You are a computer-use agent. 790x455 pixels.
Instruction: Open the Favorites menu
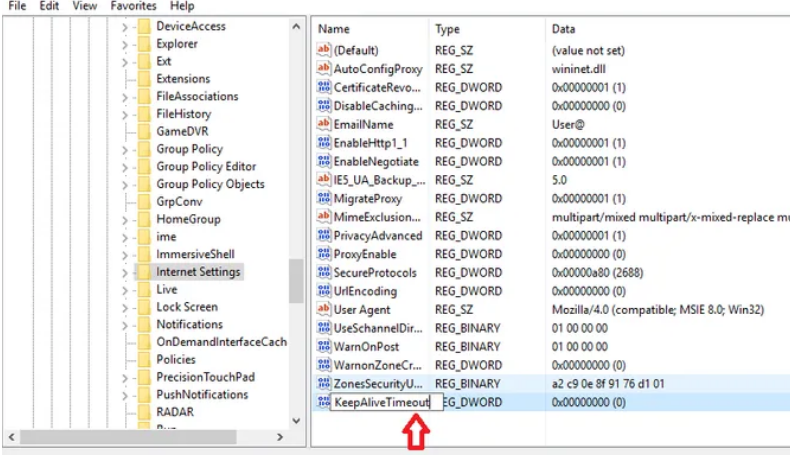(x=133, y=6)
